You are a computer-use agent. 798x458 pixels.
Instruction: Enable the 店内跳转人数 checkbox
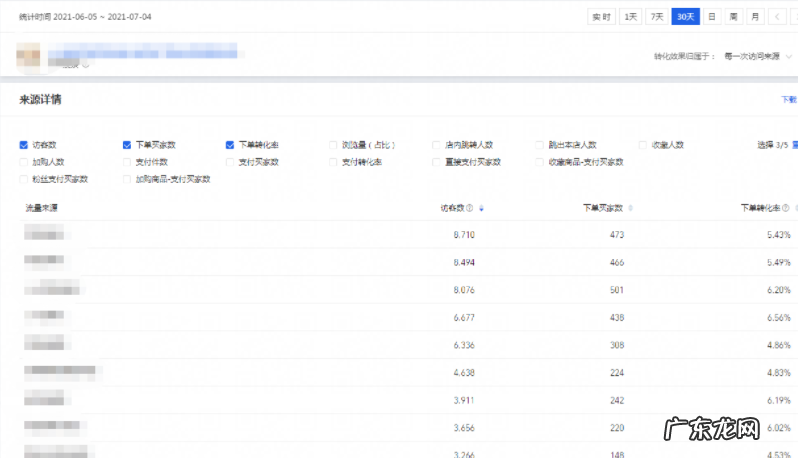(x=436, y=145)
